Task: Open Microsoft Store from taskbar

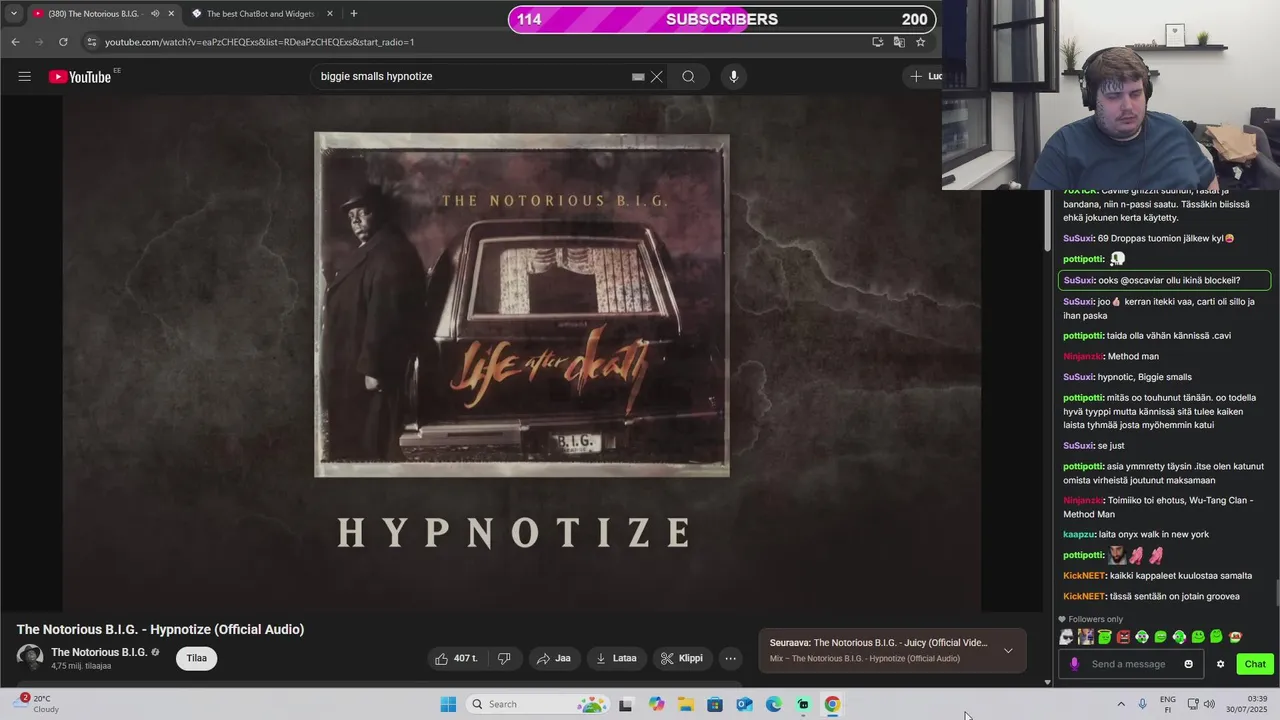Action: (715, 704)
